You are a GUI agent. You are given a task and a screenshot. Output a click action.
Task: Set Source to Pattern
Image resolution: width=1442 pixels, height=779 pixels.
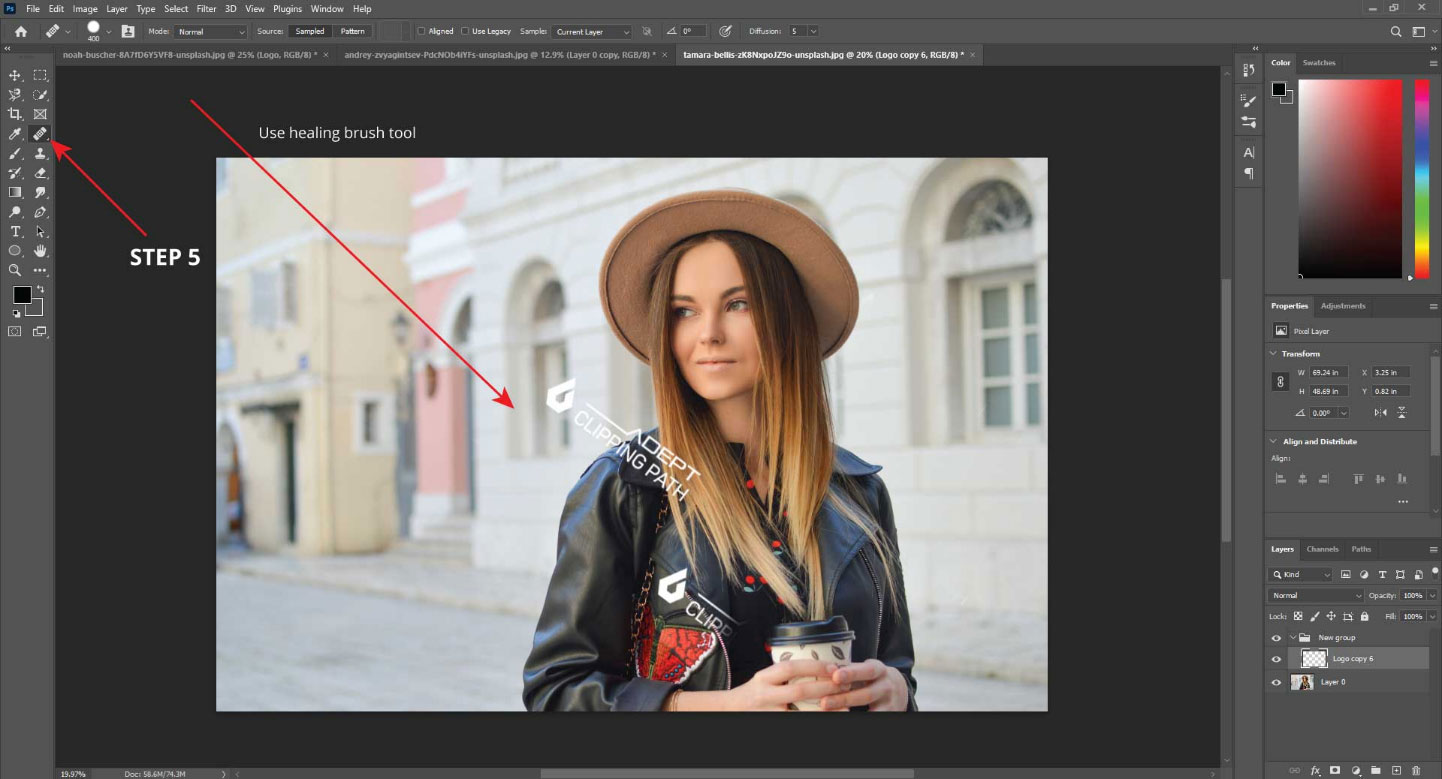352,32
